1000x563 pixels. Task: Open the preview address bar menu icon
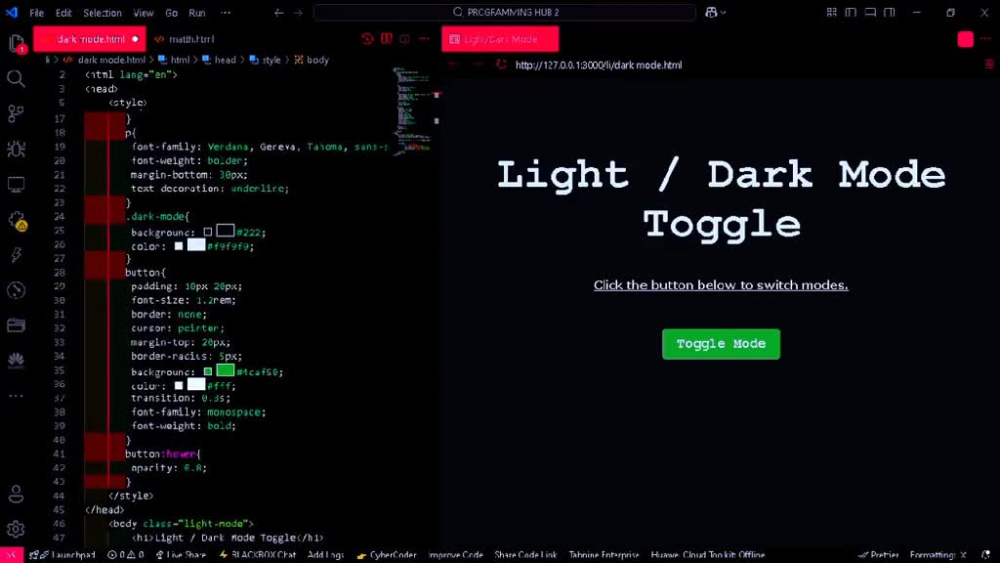[989, 64]
